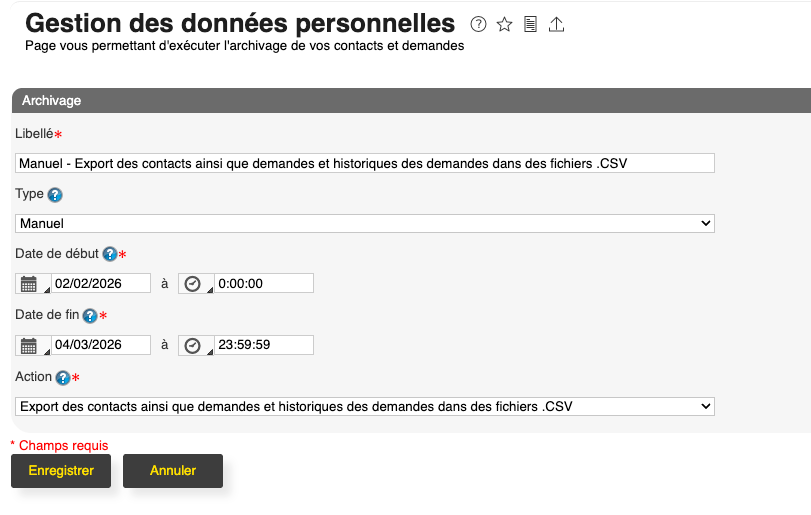Image resolution: width=811 pixels, height=515 pixels.
Task: Click the share/export icon beside title
Action: 557,24
